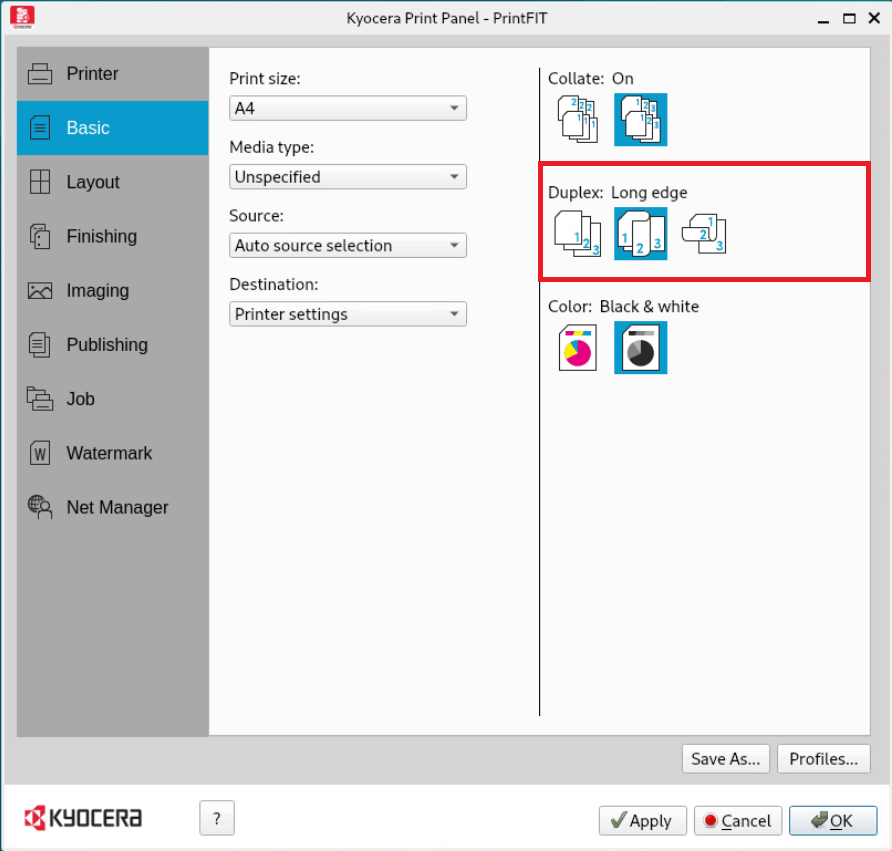The width and height of the screenshot is (892, 851).
Task: Click the Job stacked printer icon
Action: [x=40, y=399]
